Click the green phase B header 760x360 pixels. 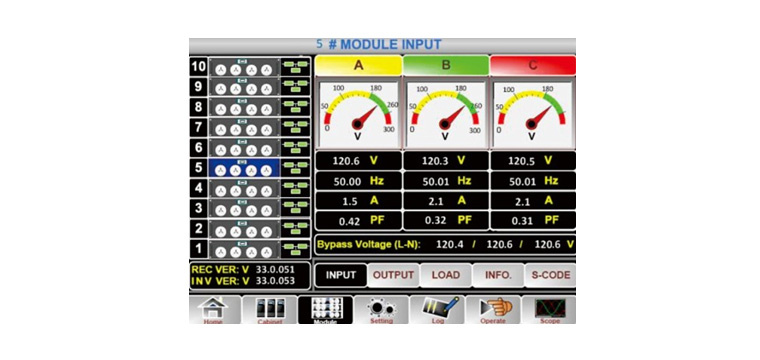click(446, 65)
